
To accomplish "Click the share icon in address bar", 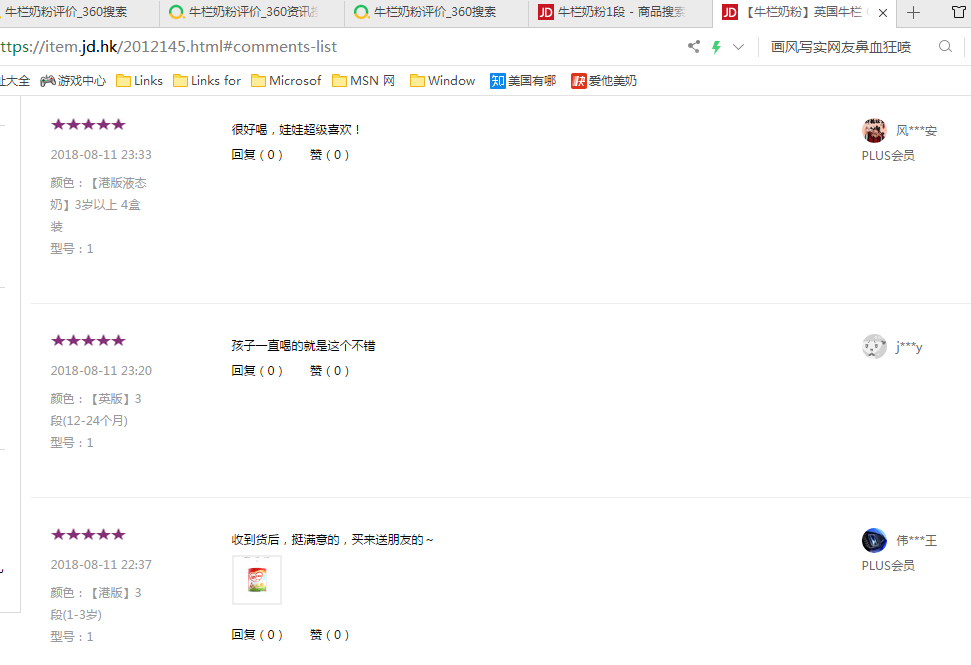I will point(694,47).
